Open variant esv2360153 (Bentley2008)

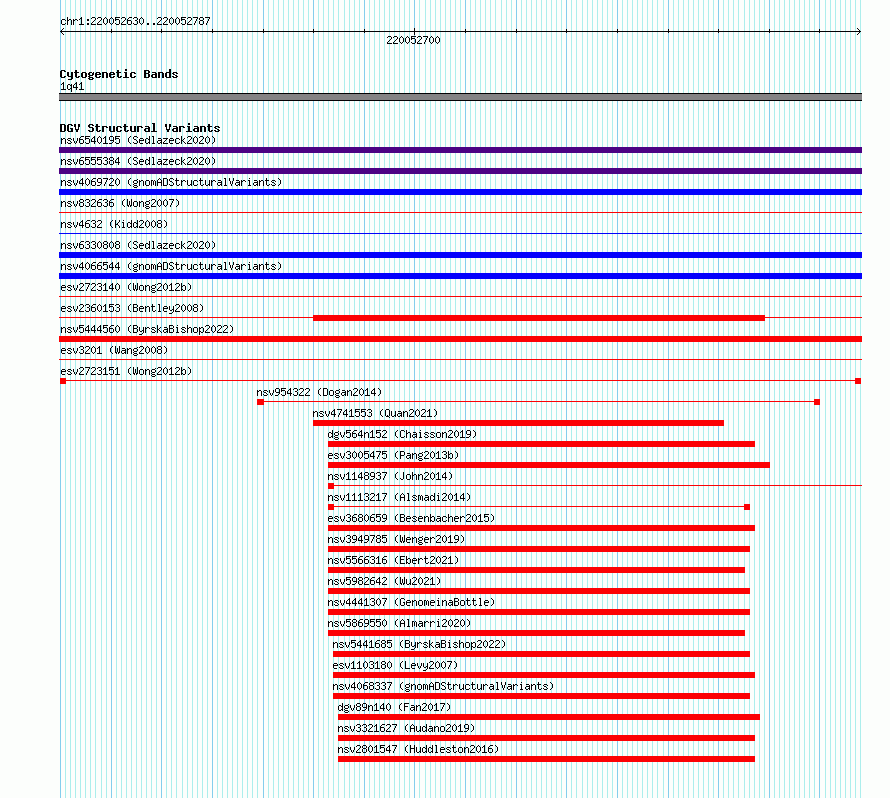[132, 308]
